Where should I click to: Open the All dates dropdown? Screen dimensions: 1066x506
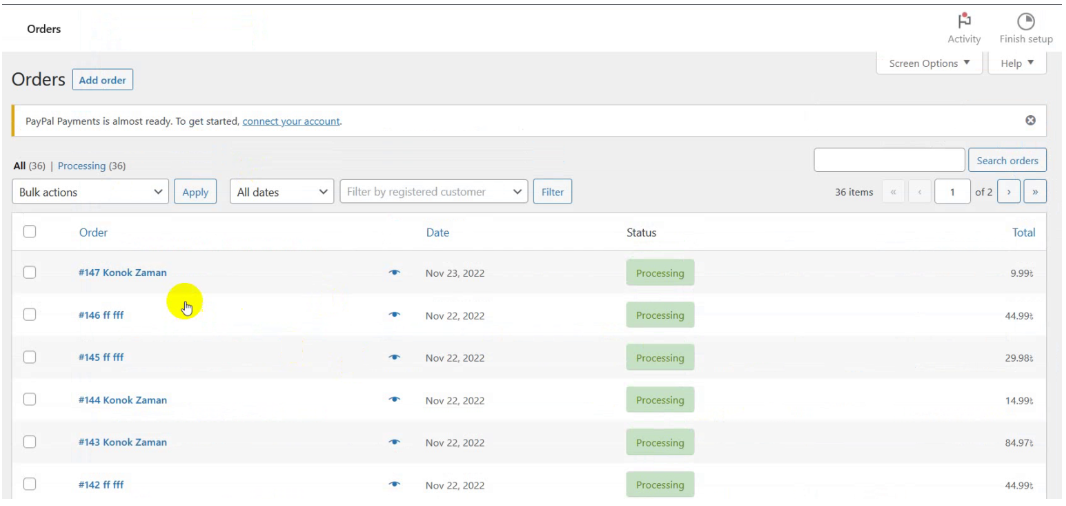(x=282, y=192)
